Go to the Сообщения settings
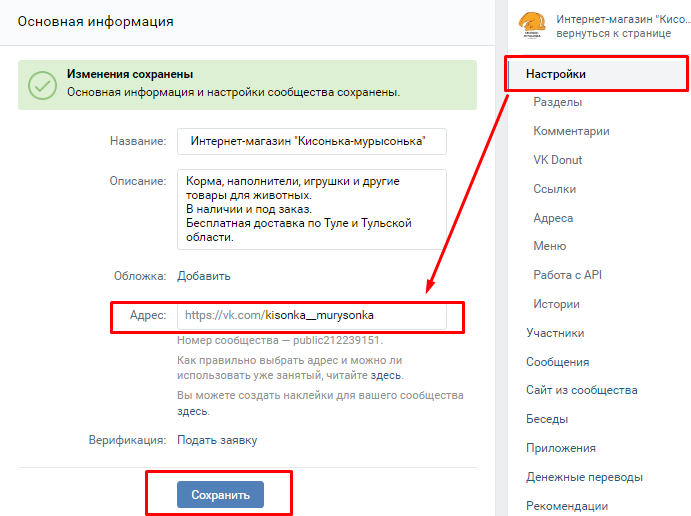691x516 pixels. tap(557, 362)
